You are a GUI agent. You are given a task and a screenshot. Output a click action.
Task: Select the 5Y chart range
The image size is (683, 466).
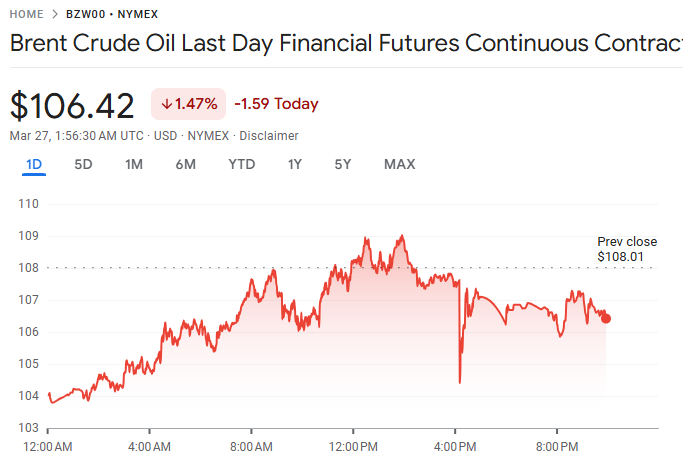tap(343, 165)
